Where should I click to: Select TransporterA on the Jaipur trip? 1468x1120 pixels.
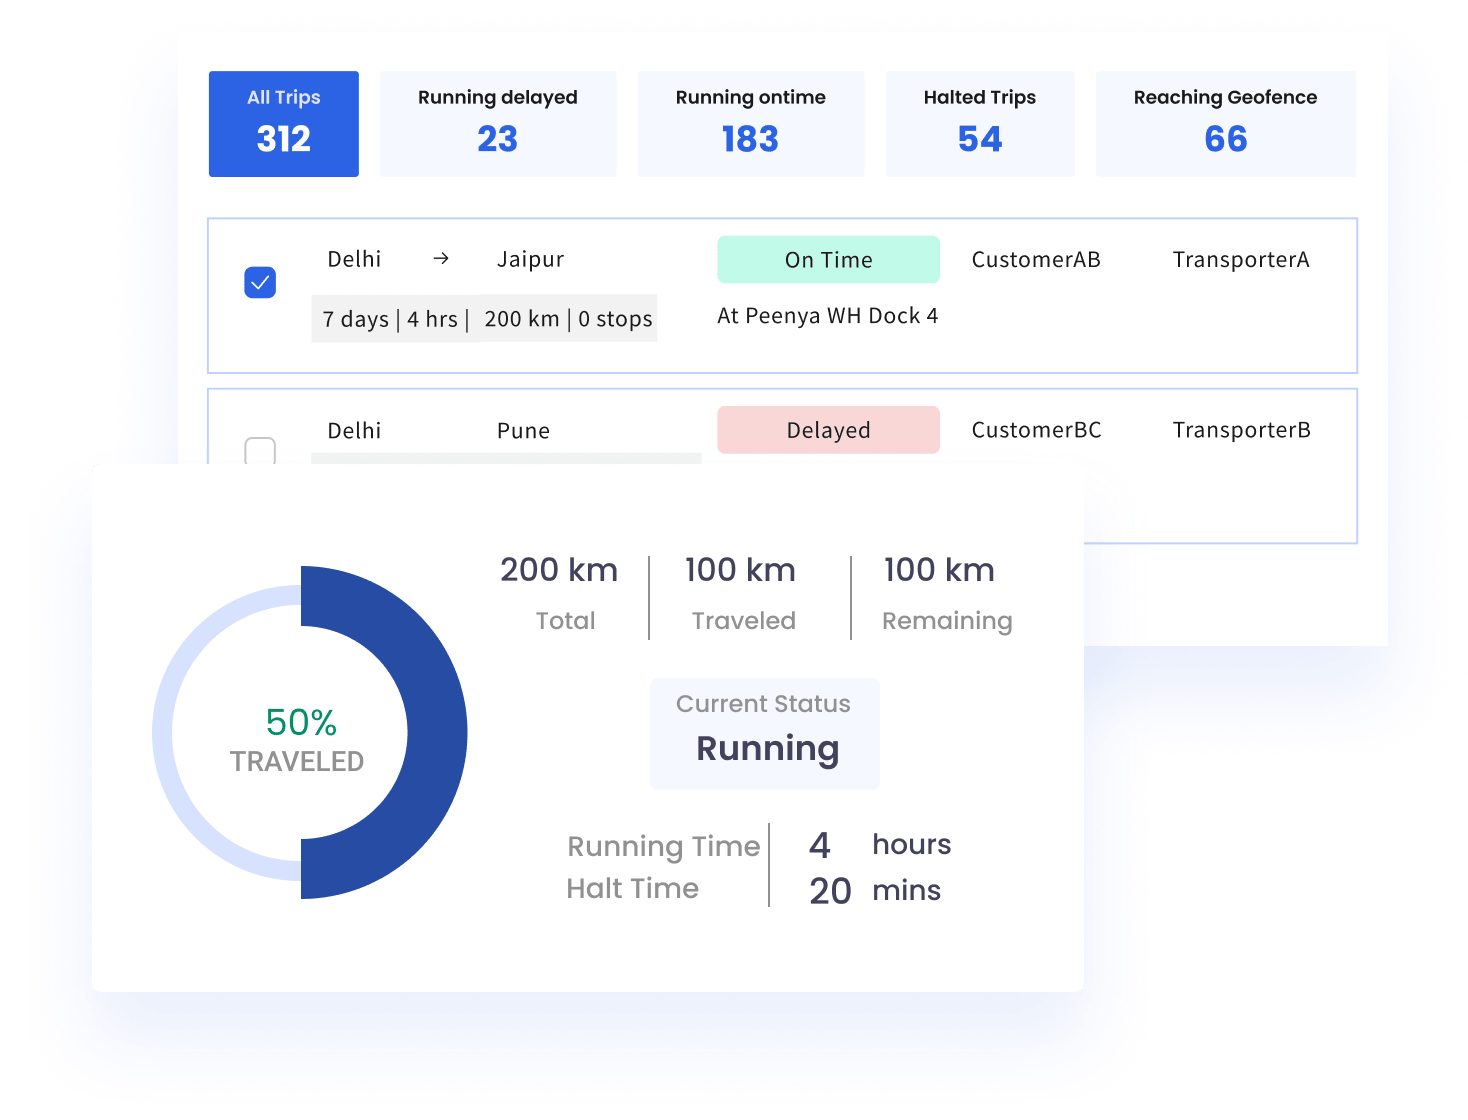[1241, 259]
